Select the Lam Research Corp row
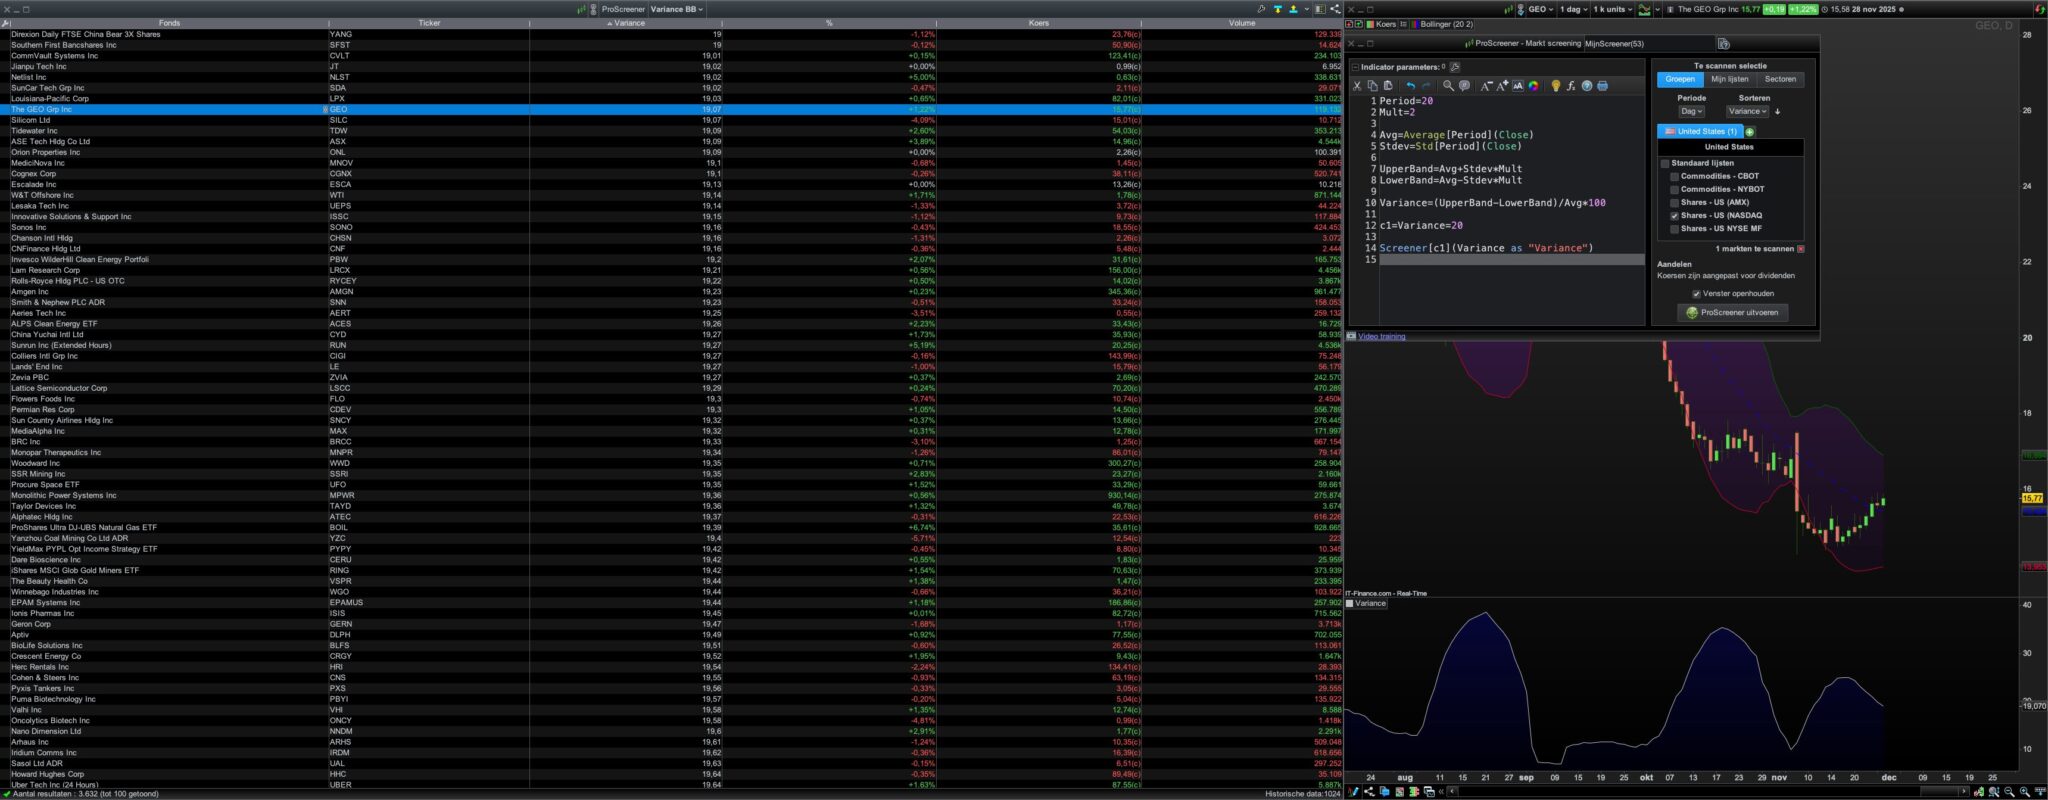This screenshot has width=2048, height=800. (671, 270)
